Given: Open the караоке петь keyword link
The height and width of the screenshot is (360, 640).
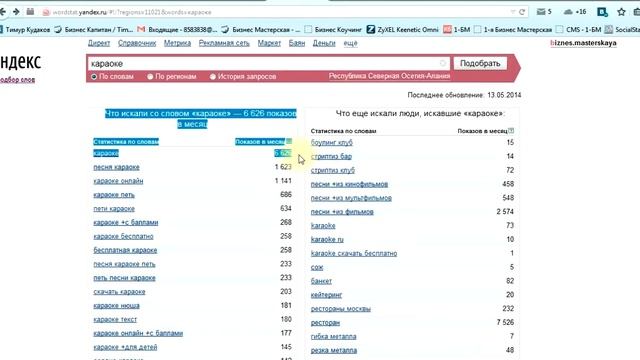Looking at the screenshot, I should click(114, 195).
